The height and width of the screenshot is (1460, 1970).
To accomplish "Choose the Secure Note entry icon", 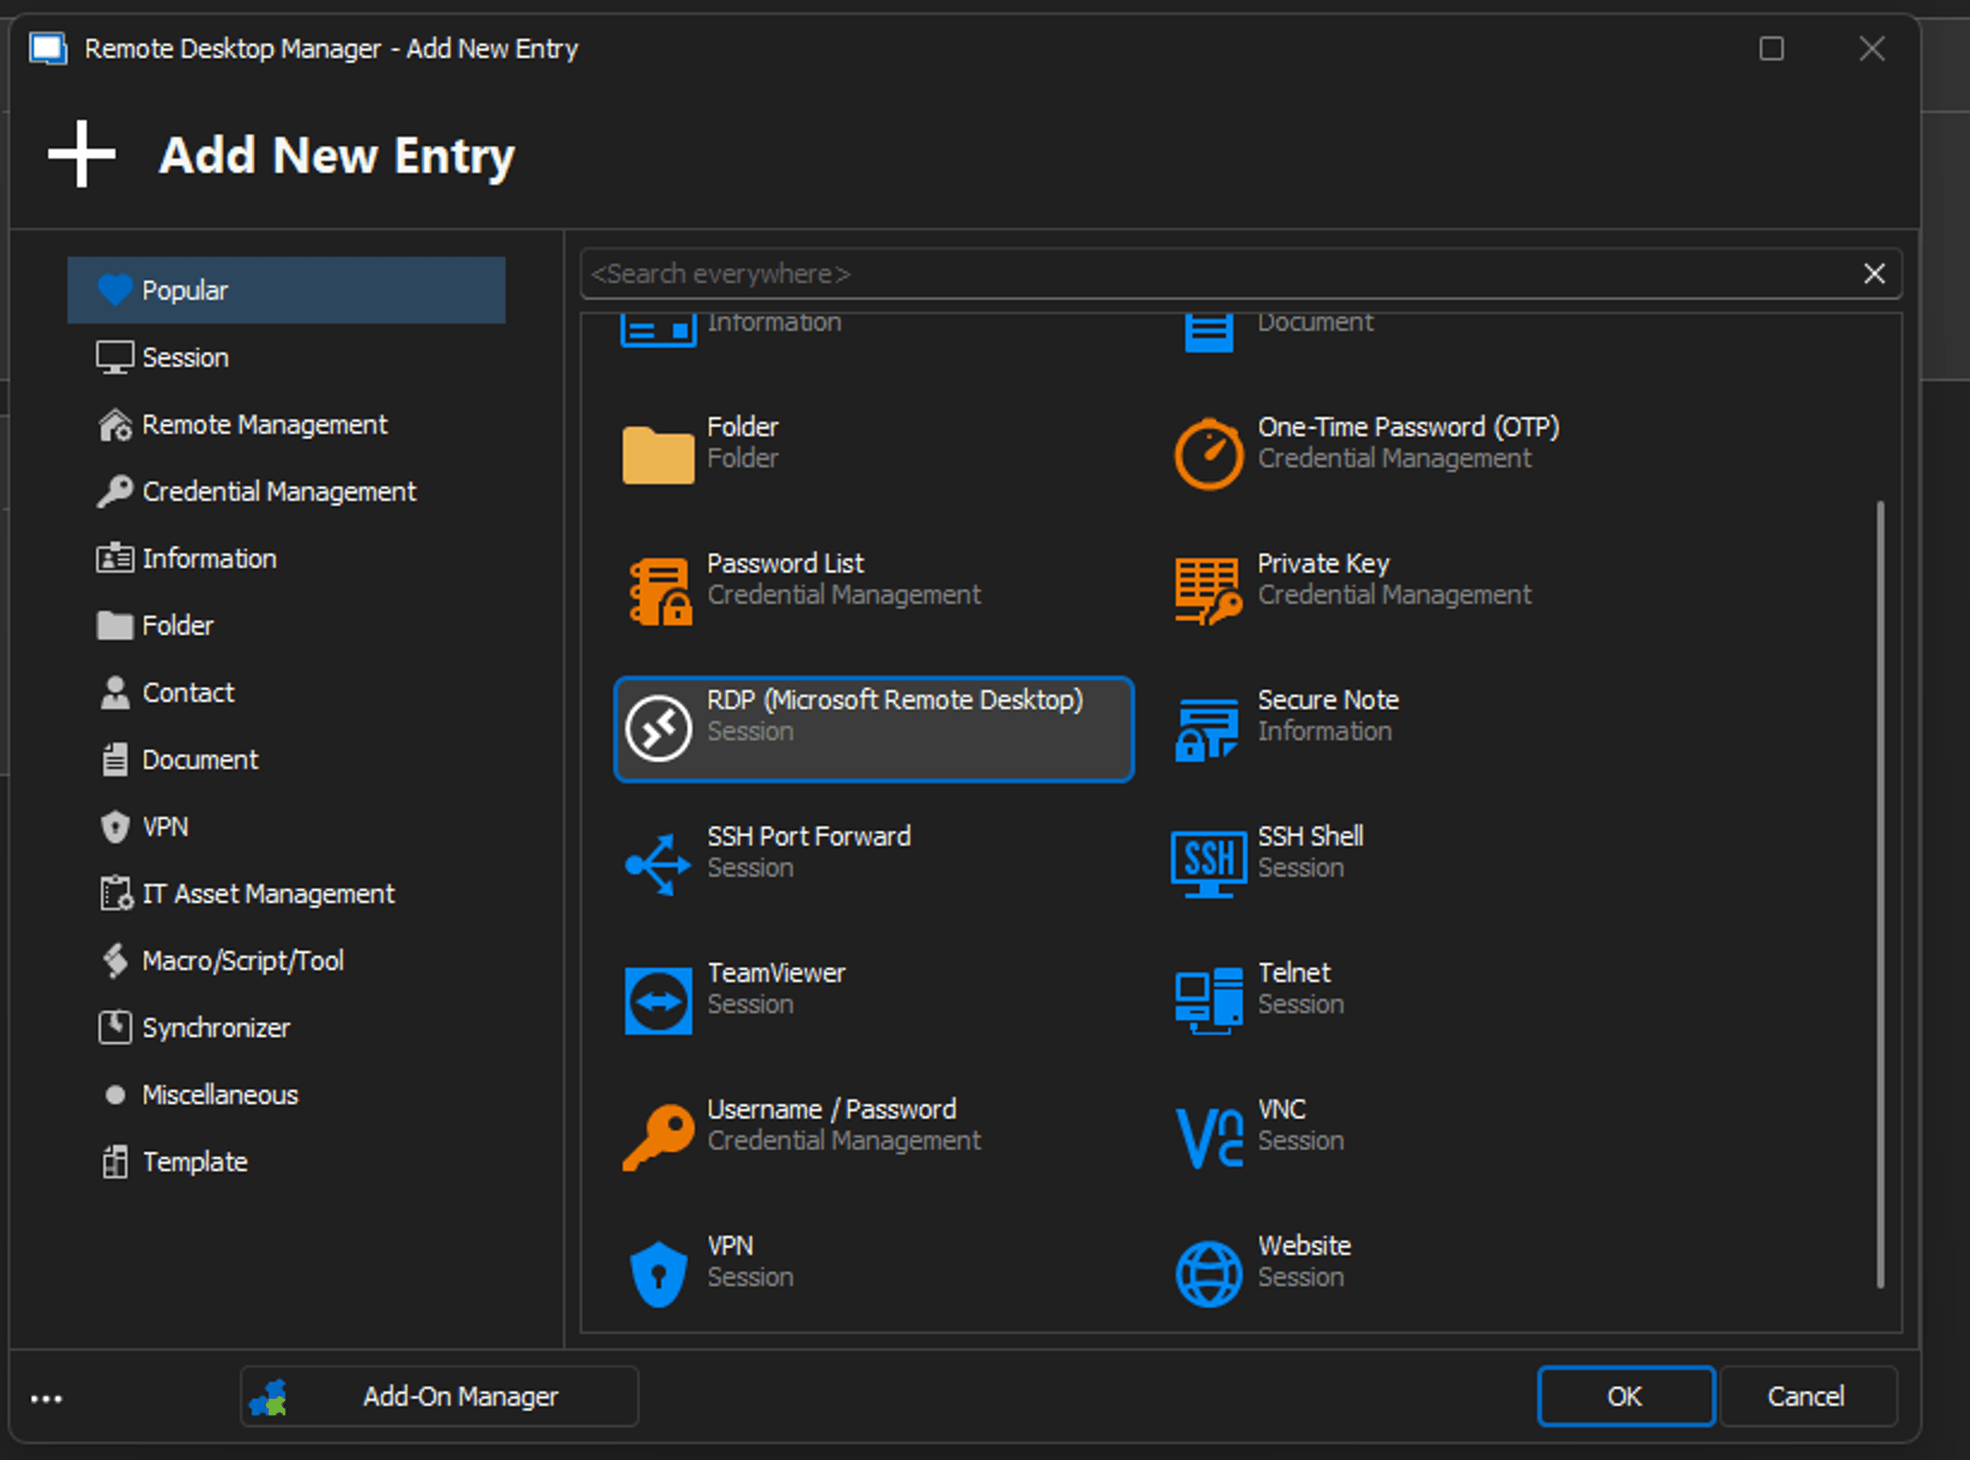I will click(1208, 727).
